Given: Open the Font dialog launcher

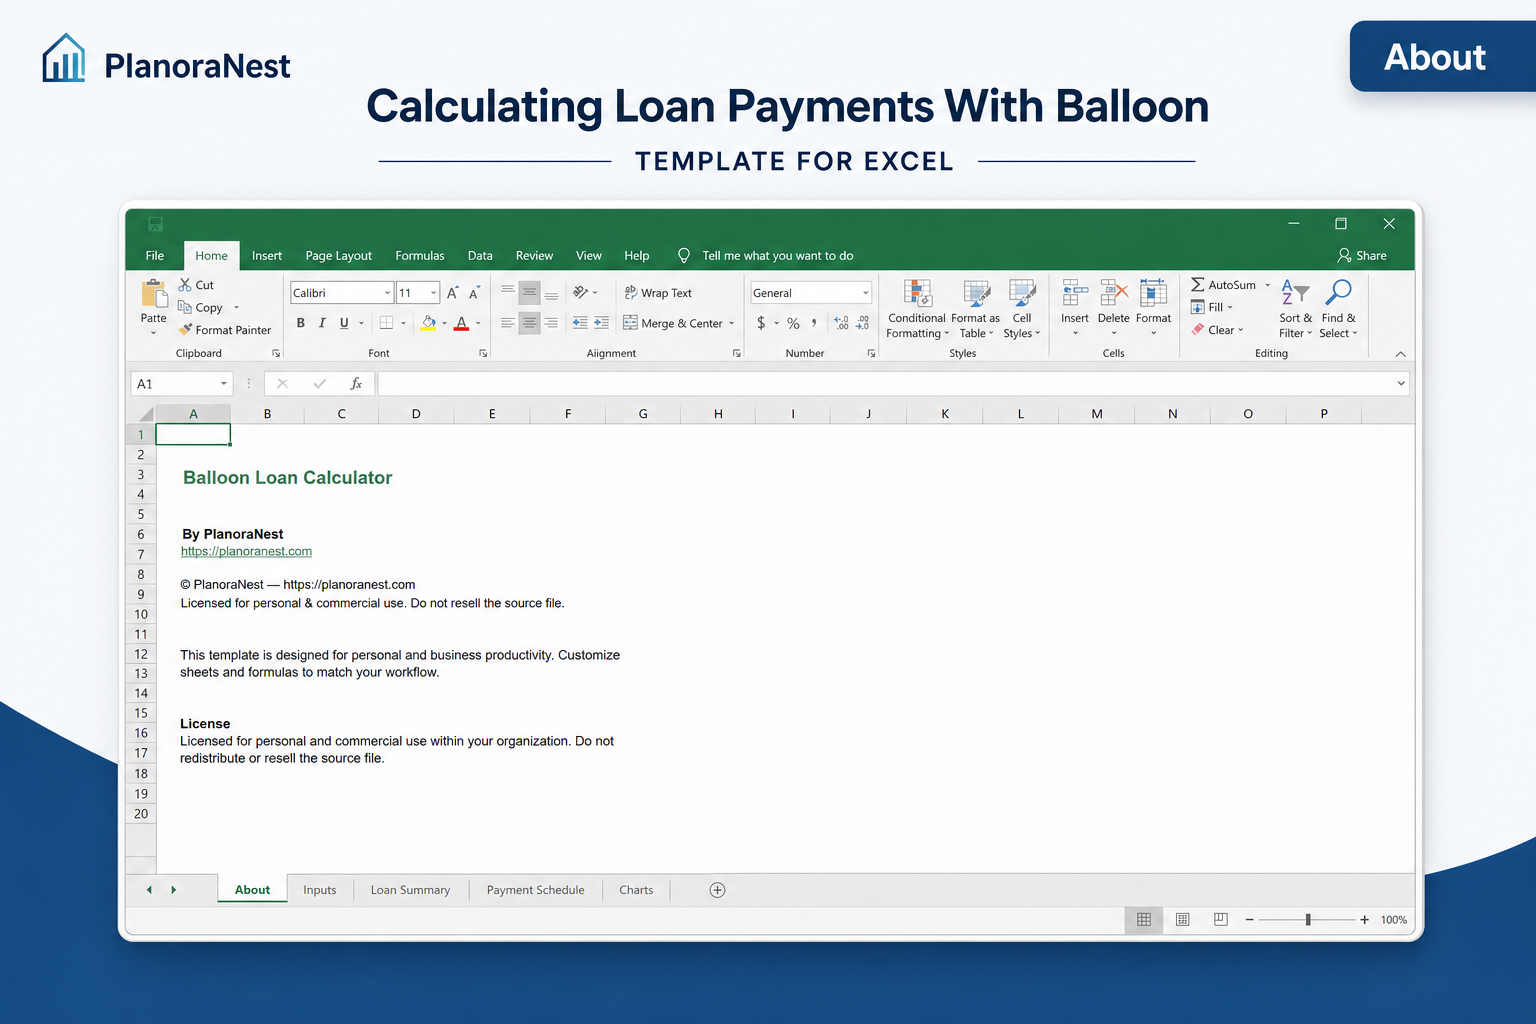Looking at the screenshot, I should [483, 353].
